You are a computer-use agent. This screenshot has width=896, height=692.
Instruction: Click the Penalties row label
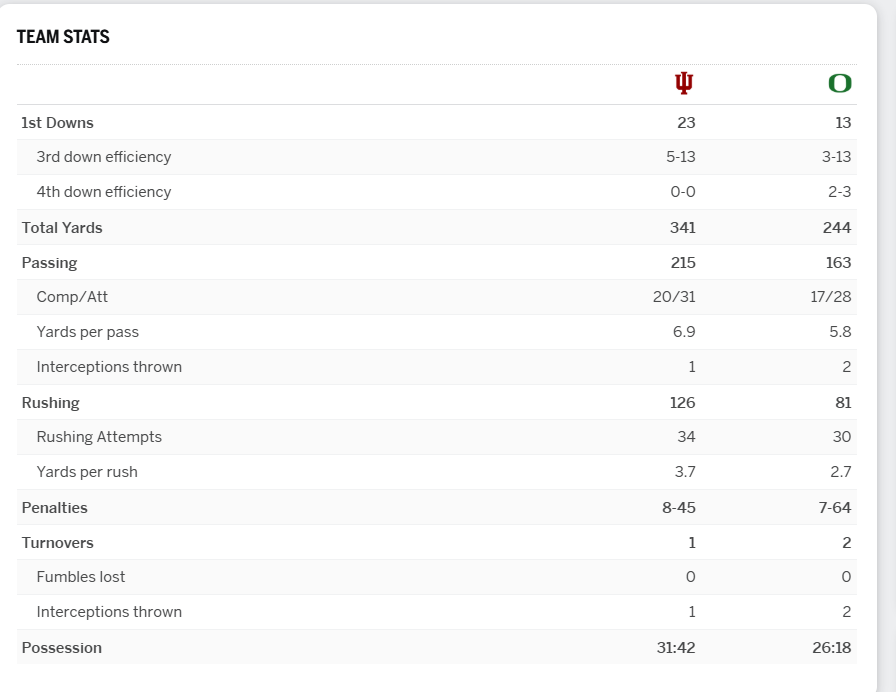(54, 508)
